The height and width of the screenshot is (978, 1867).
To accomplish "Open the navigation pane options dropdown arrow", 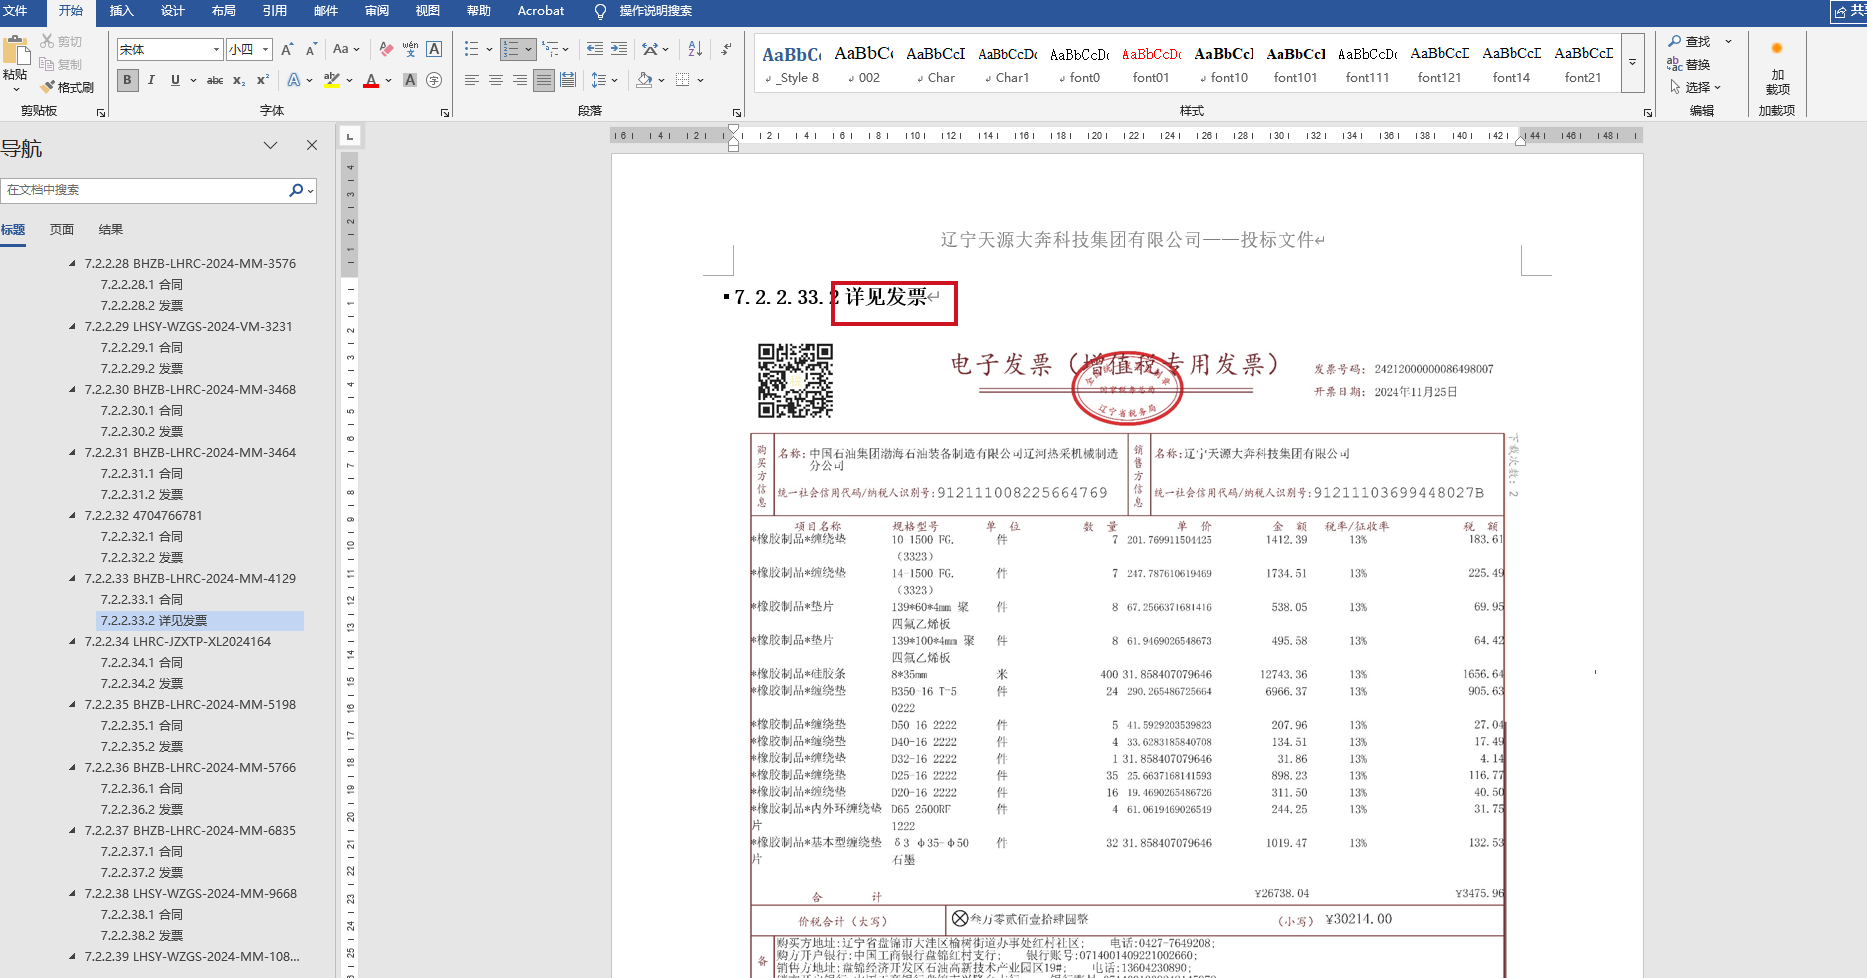I will coord(270,145).
